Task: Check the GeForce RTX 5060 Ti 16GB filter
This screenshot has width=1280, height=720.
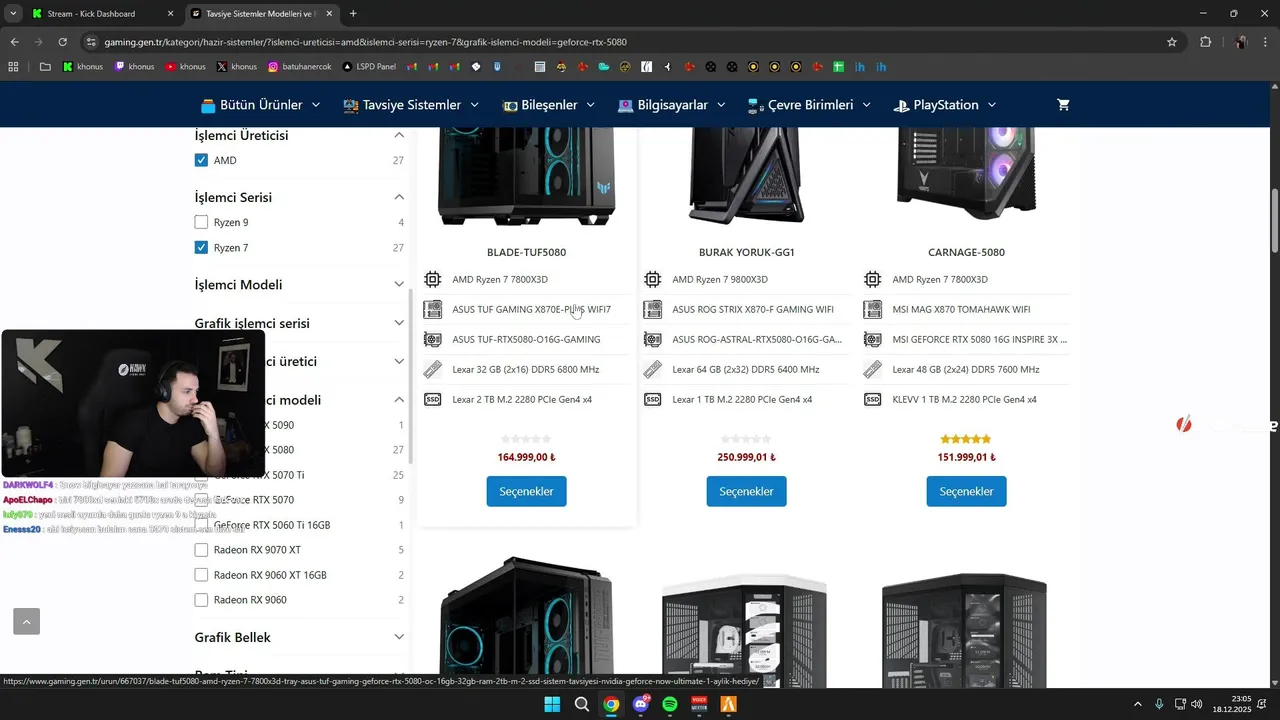Action: tap(201, 525)
